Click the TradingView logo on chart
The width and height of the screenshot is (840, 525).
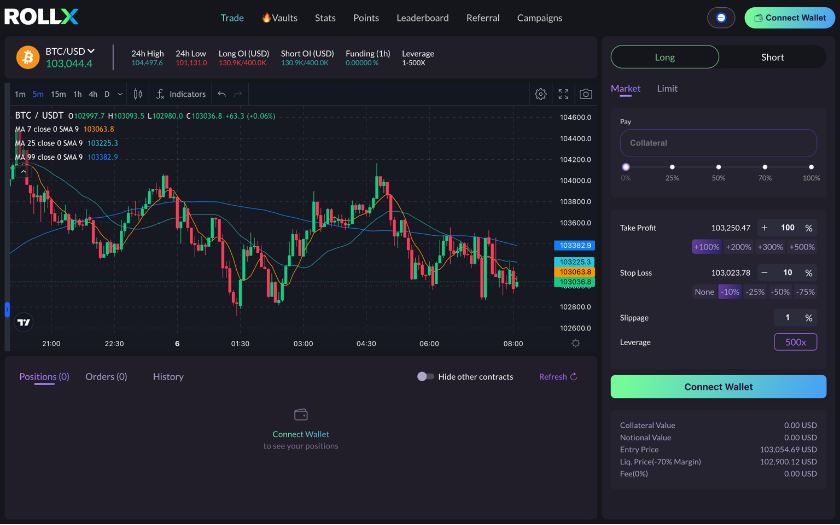[x=24, y=322]
